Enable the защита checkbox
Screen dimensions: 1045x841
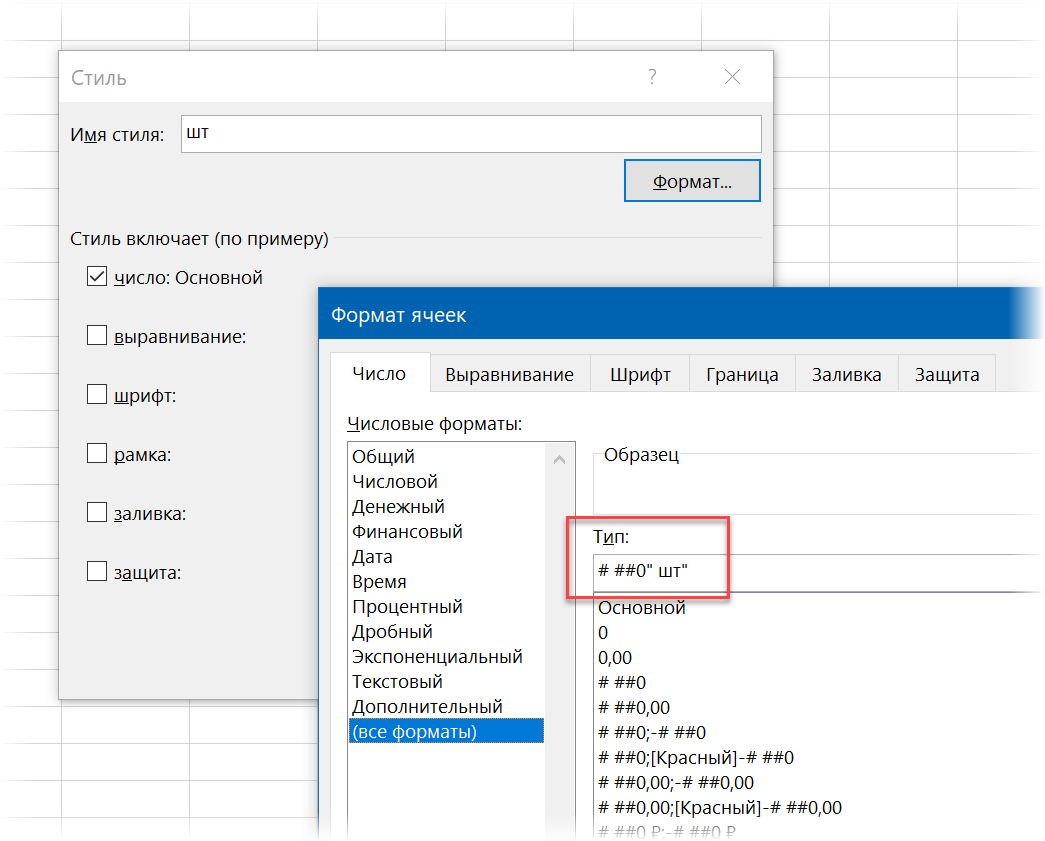point(97,572)
